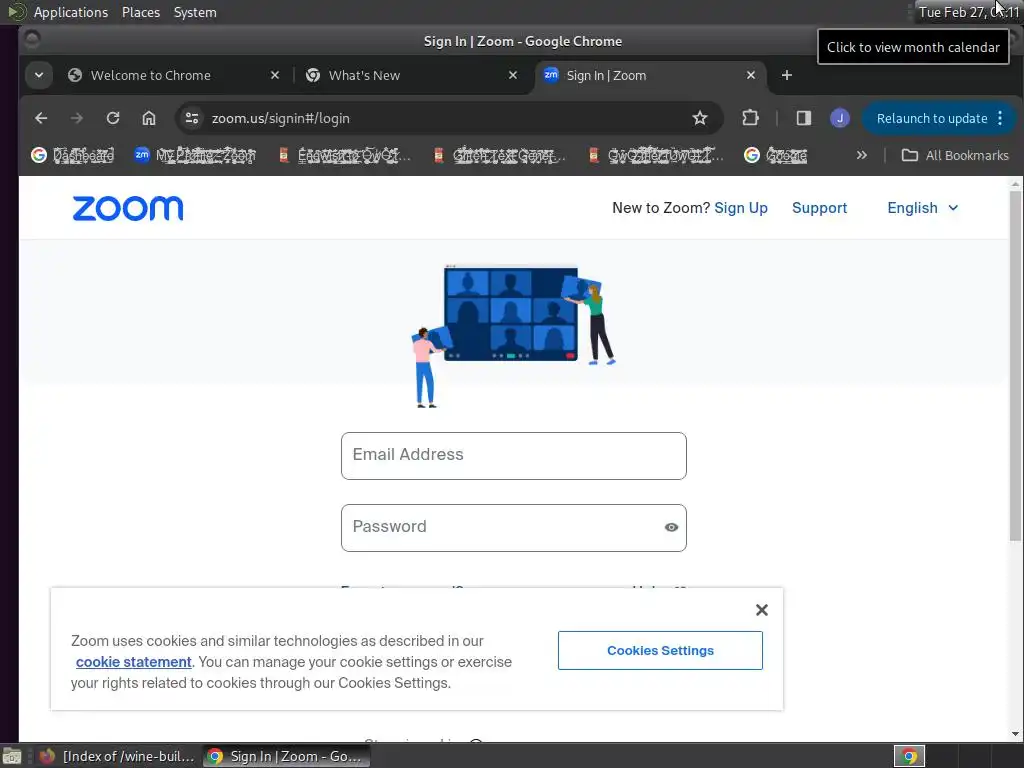Image resolution: width=1024 pixels, height=768 pixels.
Task: Open the Google bookmark
Action: 776,155
